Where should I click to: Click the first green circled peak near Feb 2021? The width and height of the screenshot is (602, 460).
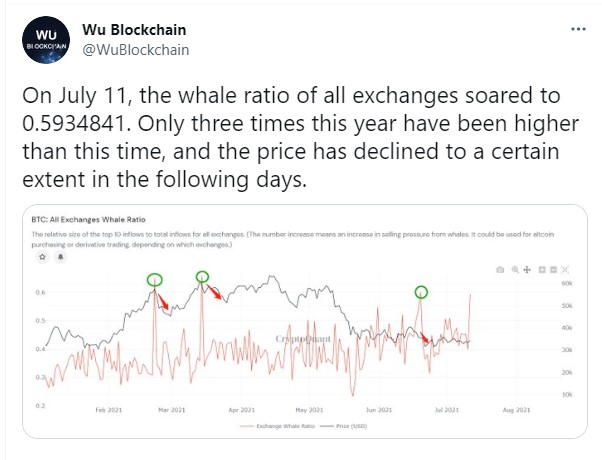point(155,280)
